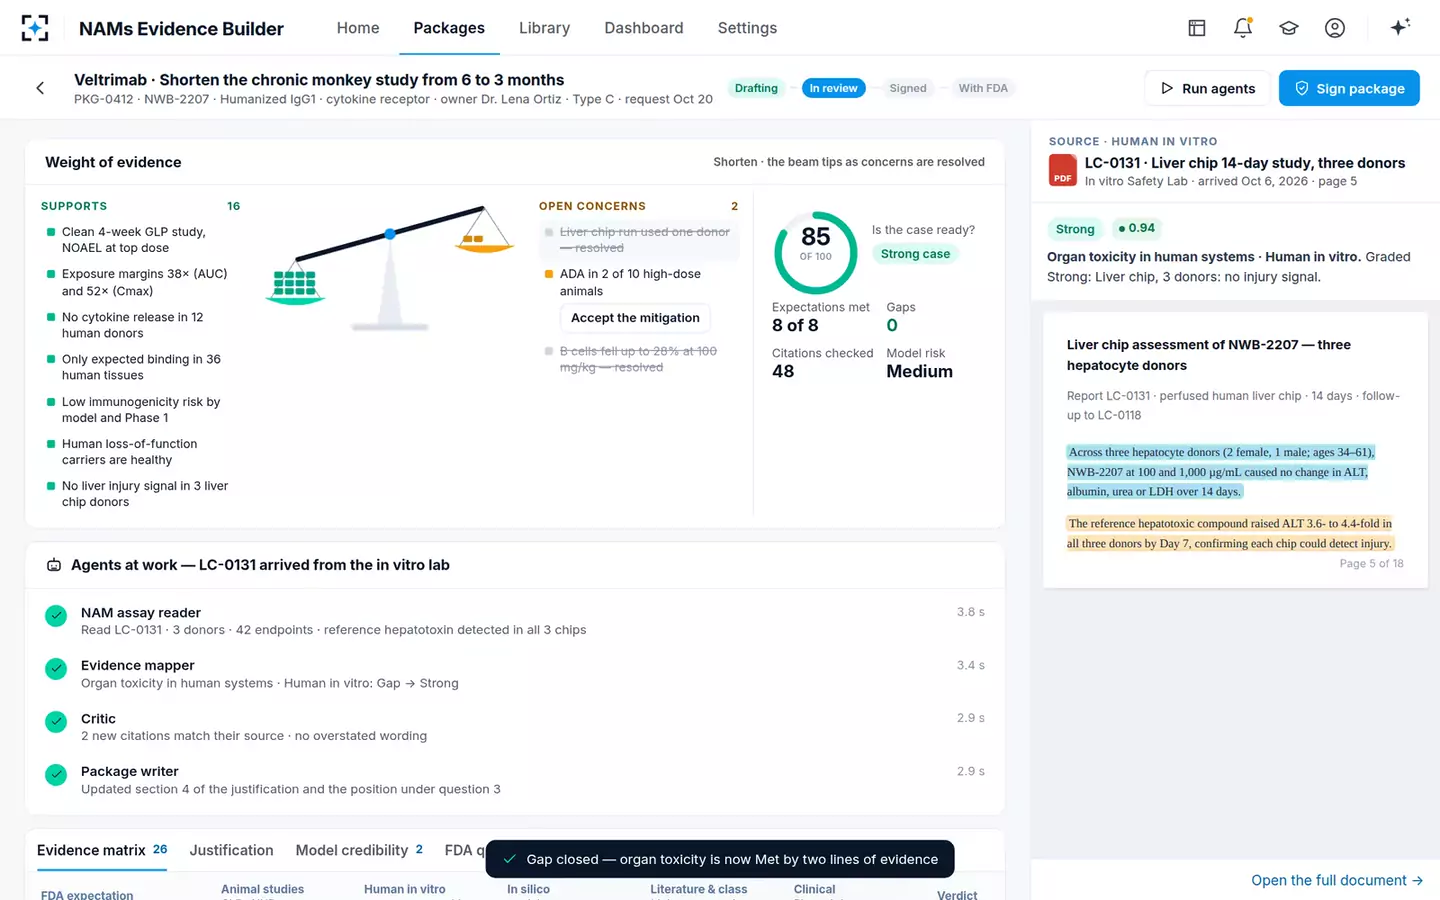Screen dimensions: 1440x900
Task: Select the Evidence matrix tab
Action: [x=102, y=850]
